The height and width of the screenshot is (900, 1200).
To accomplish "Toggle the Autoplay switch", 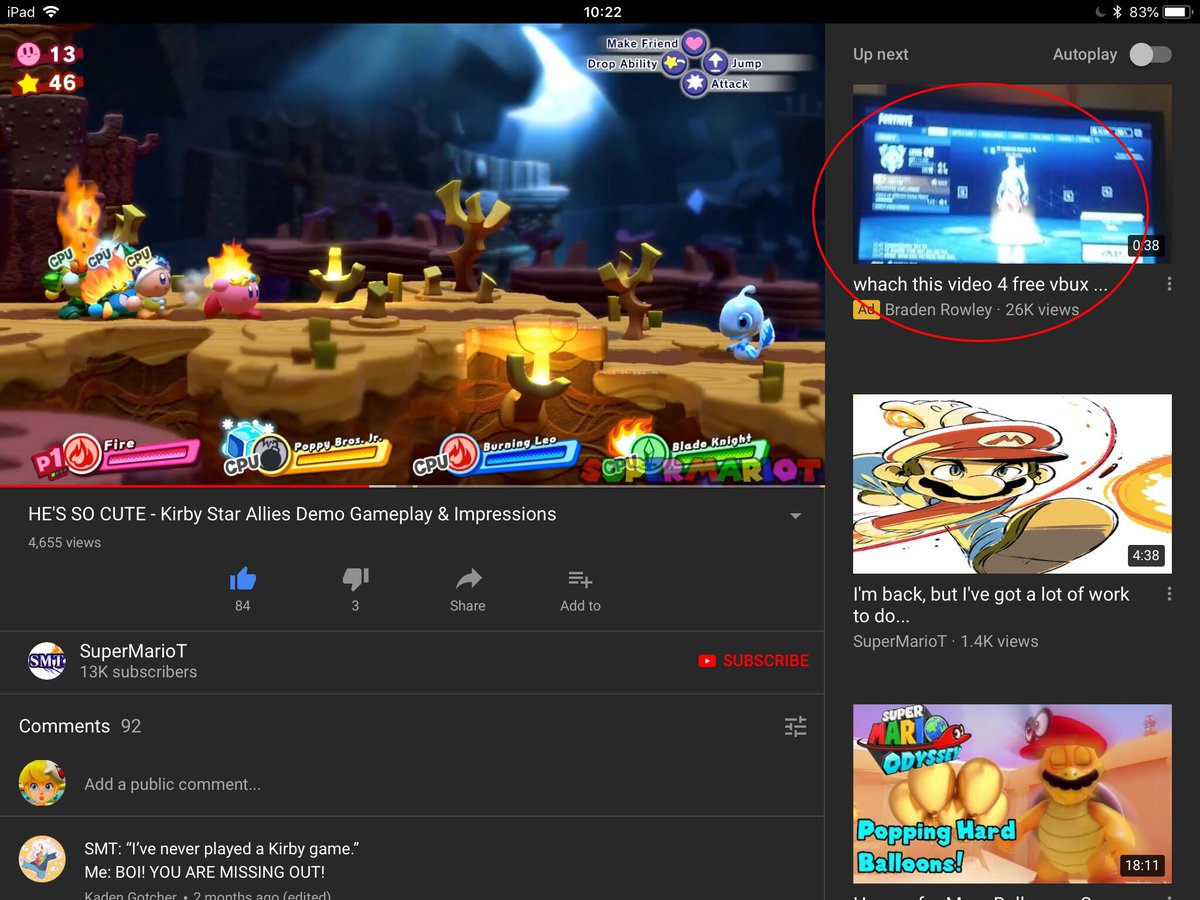I will 1150,55.
